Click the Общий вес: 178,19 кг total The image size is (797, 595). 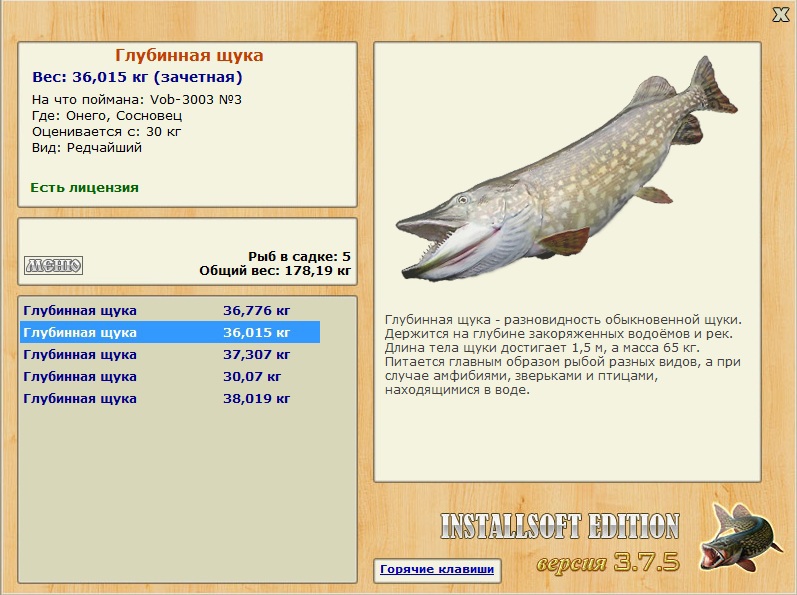click(x=275, y=270)
